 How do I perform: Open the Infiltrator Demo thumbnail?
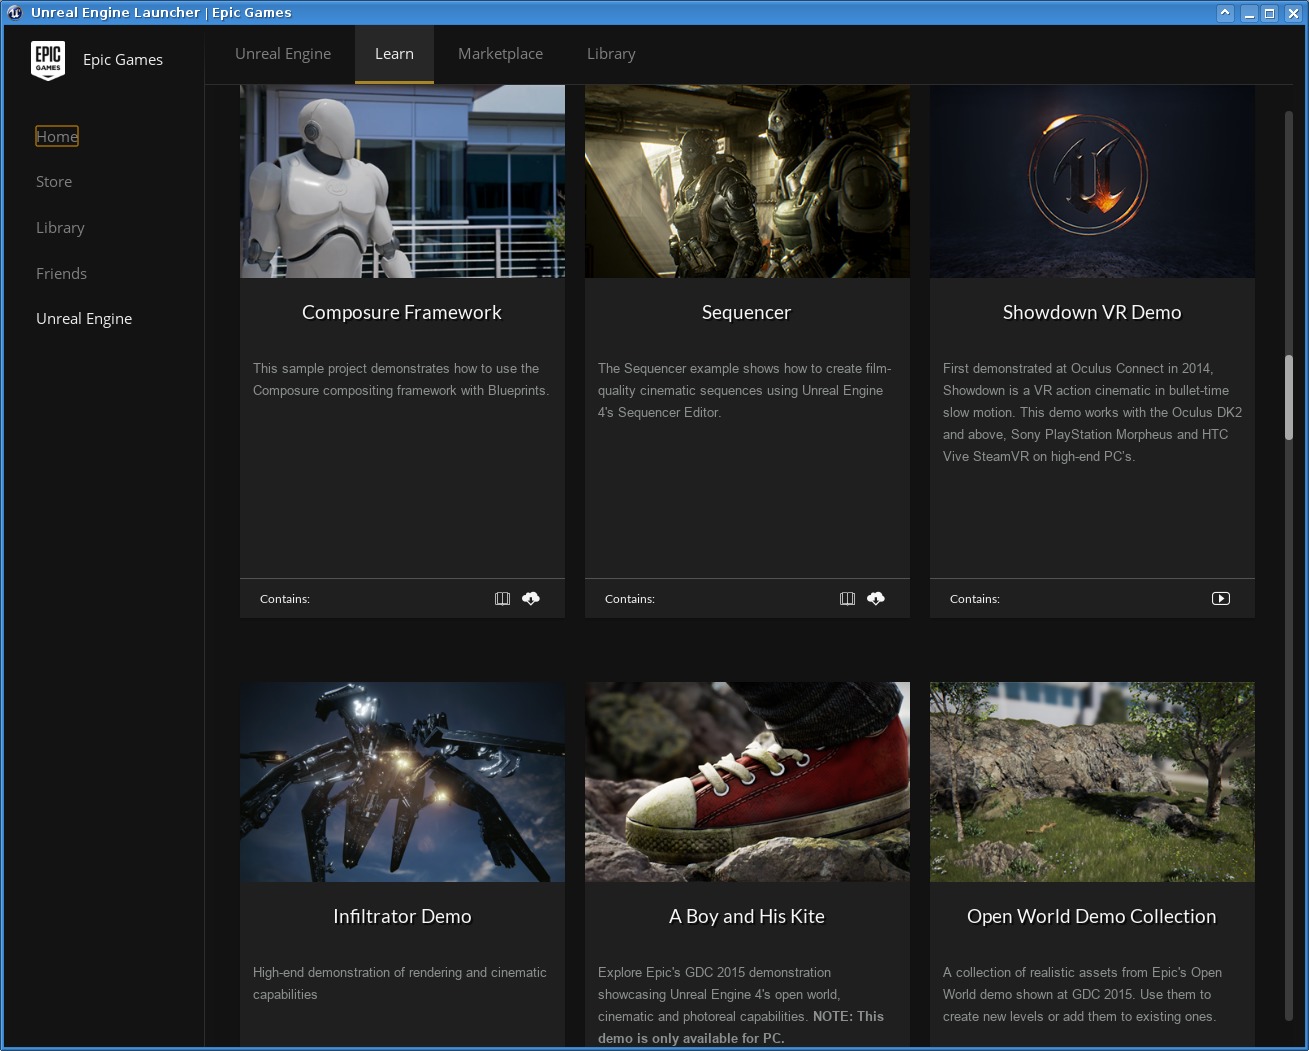pyautogui.click(x=402, y=782)
